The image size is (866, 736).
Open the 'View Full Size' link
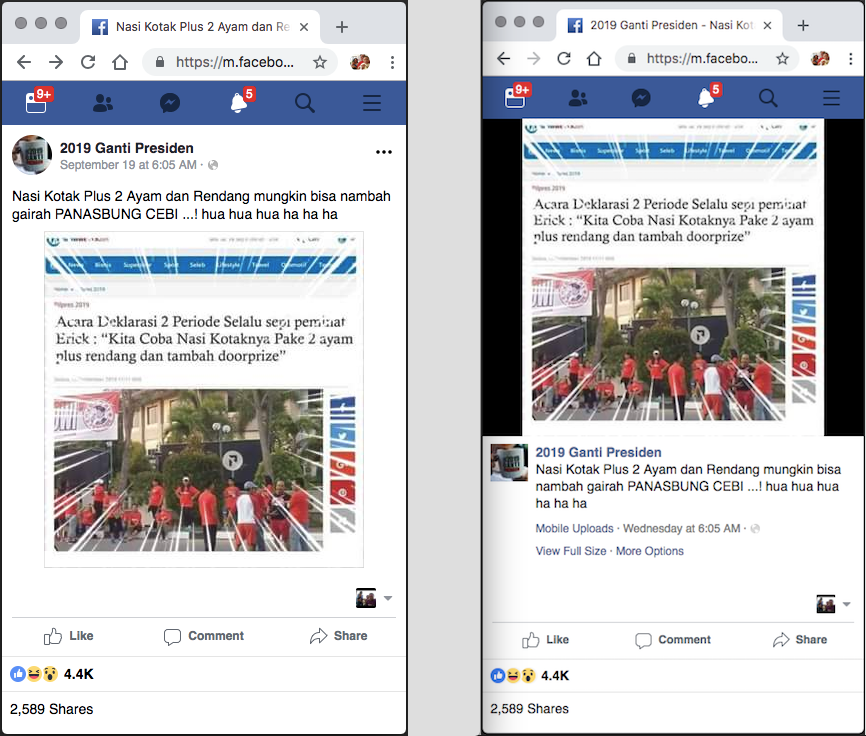click(571, 551)
